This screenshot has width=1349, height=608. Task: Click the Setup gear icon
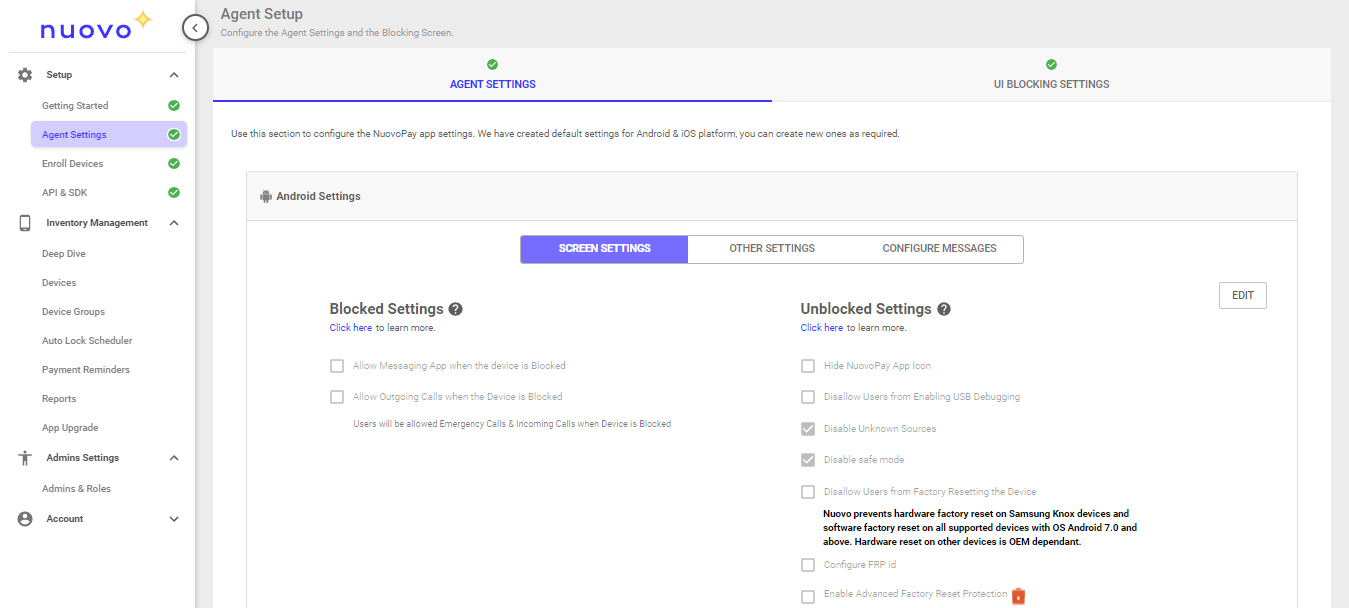click(x=24, y=74)
